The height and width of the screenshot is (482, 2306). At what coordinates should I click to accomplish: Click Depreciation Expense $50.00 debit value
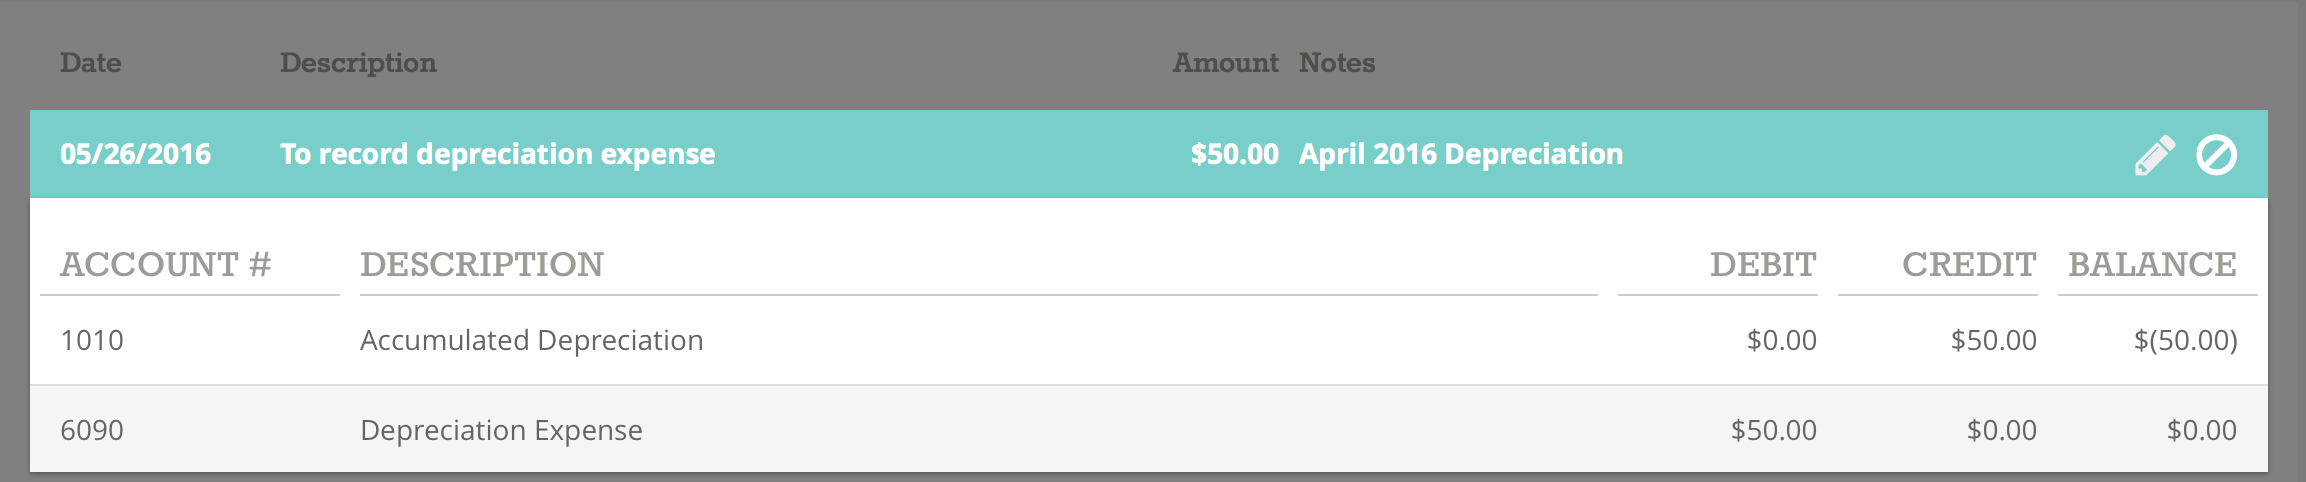(1774, 430)
